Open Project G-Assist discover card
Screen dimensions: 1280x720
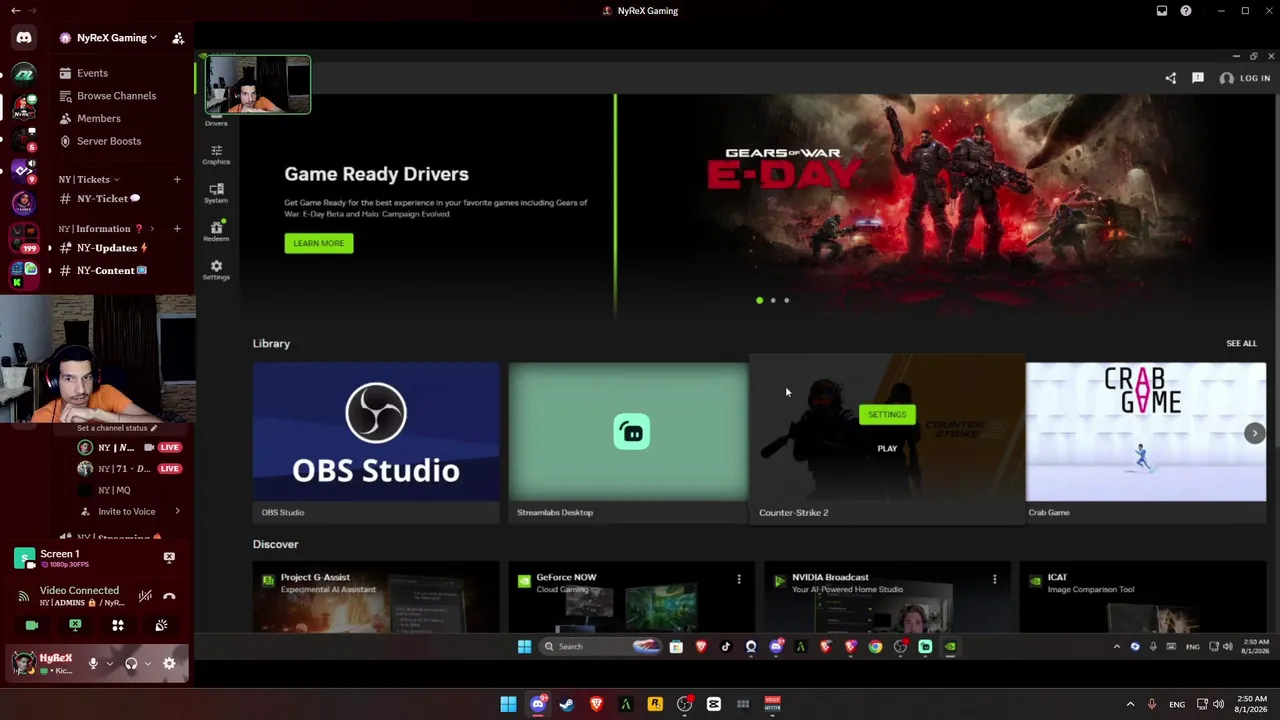pyautogui.click(x=376, y=598)
